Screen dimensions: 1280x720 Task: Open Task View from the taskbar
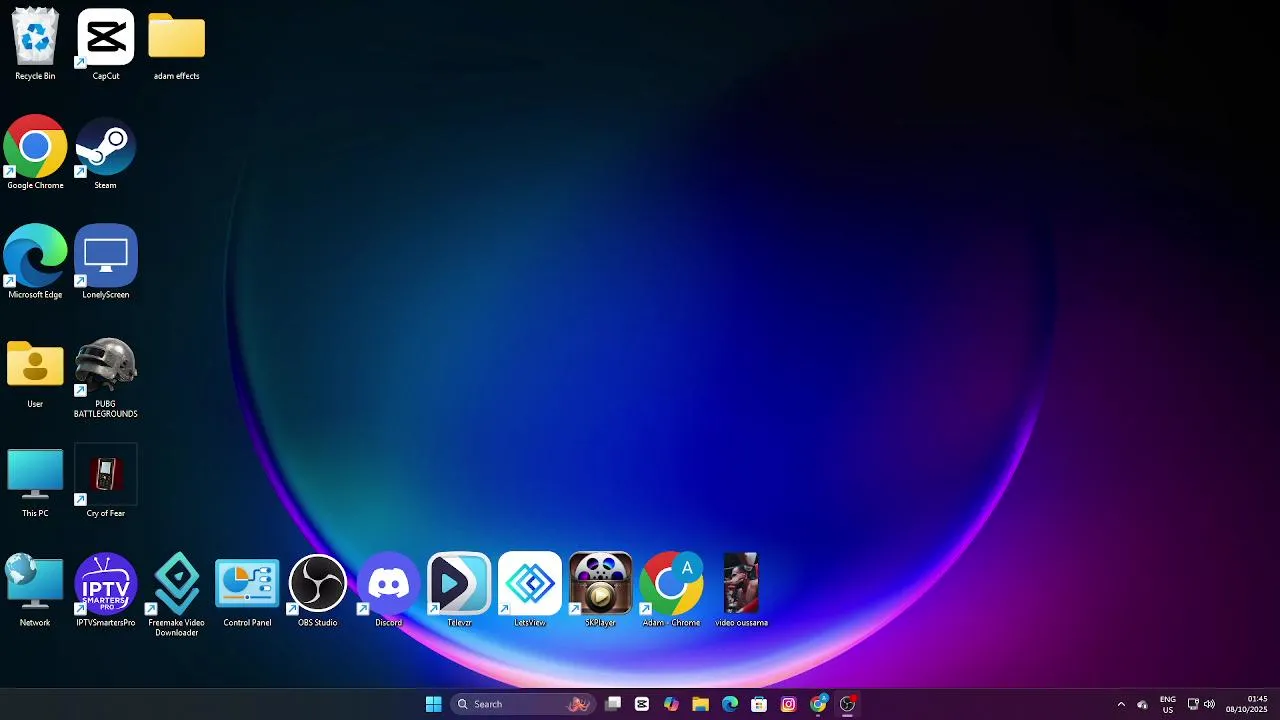(x=613, y=704)
